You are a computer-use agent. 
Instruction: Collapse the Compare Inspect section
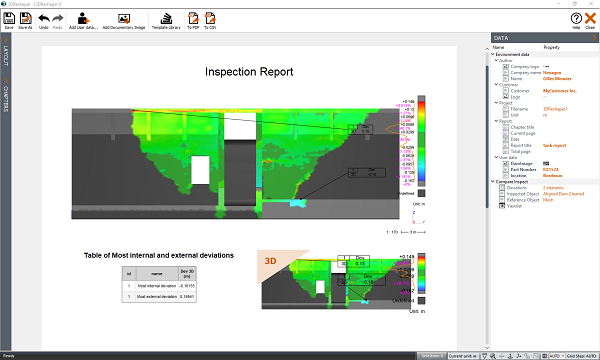pos(493,182)
